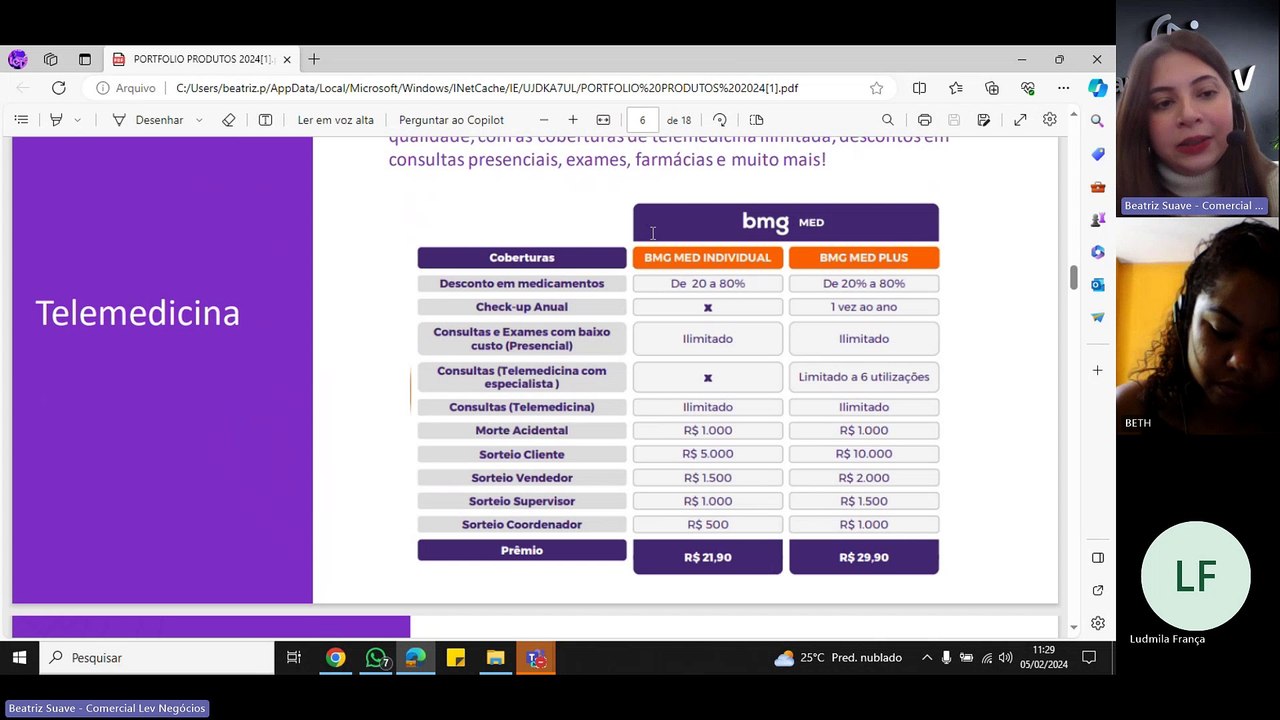Open Task View on taskbar
Screen dimensions: 1280x720
click(x=293, y=658)
